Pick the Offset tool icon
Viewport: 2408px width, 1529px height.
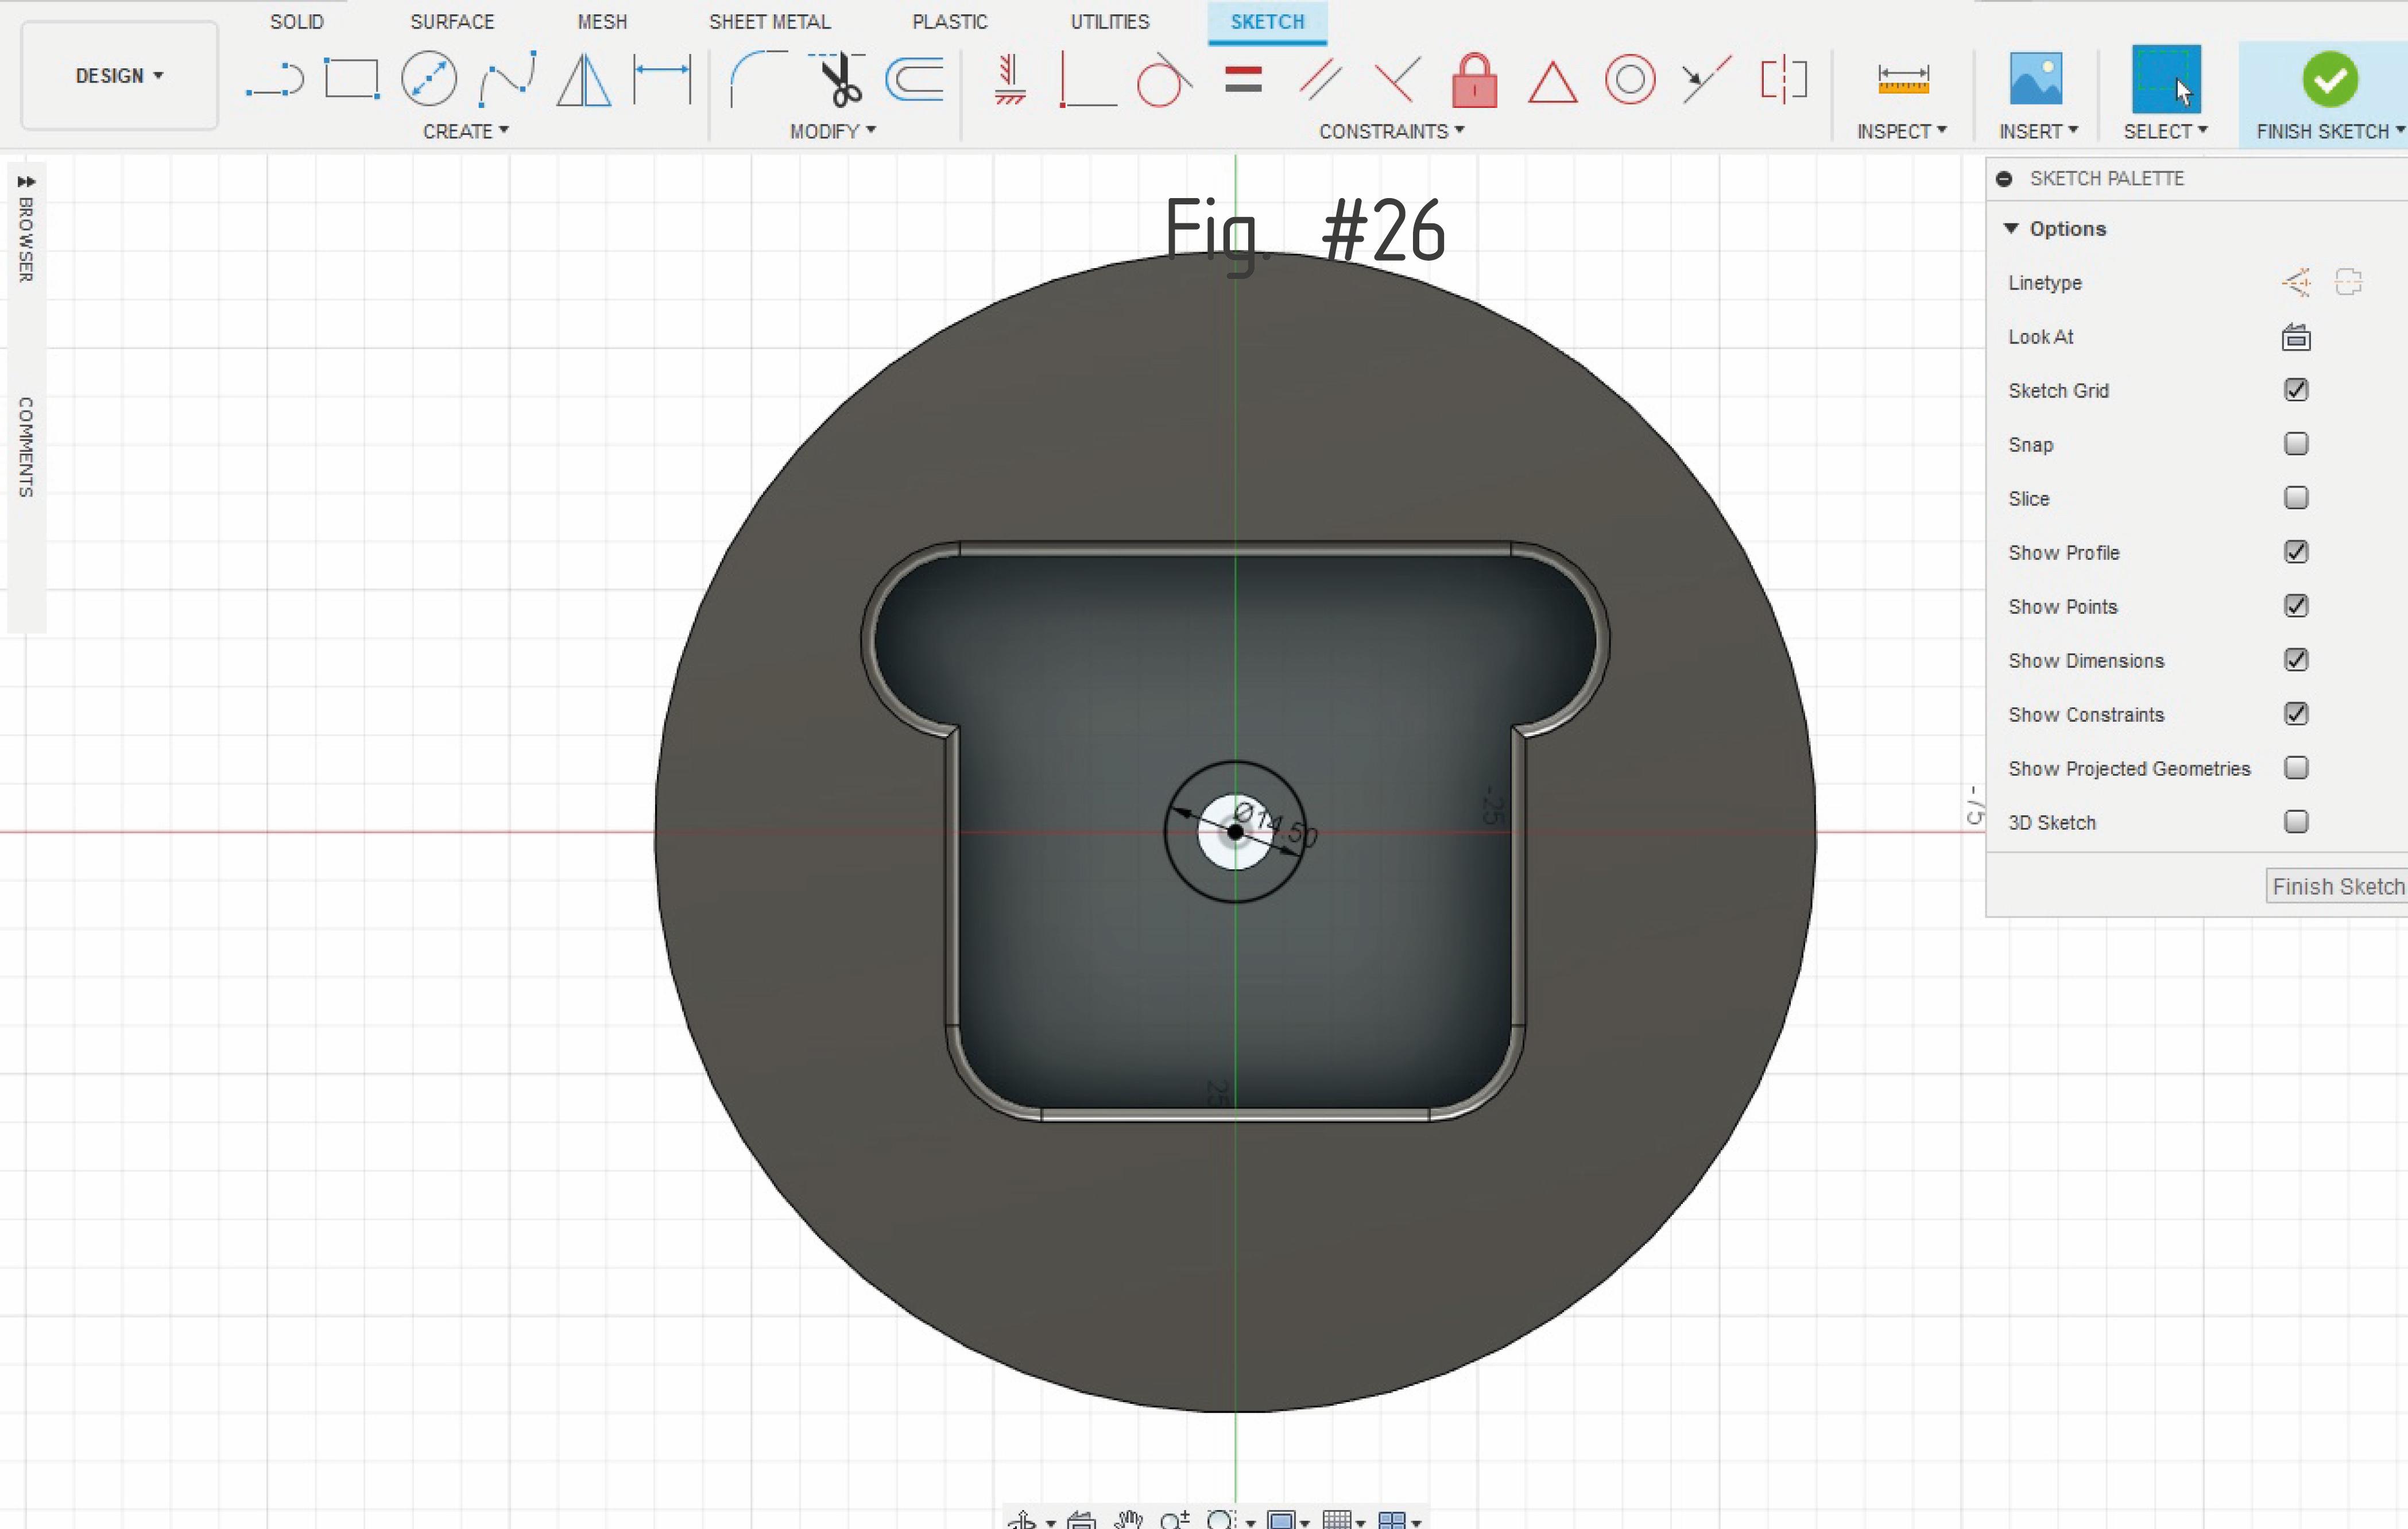coord(915,79)
